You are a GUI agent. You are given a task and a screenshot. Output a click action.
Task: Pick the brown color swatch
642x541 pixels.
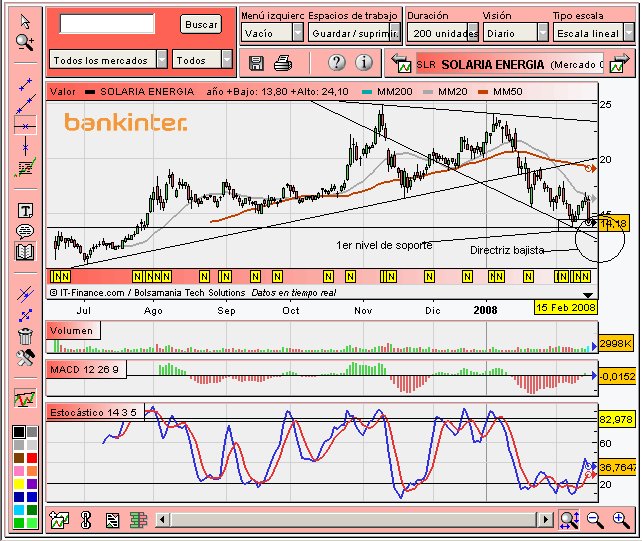coord(19,458)
